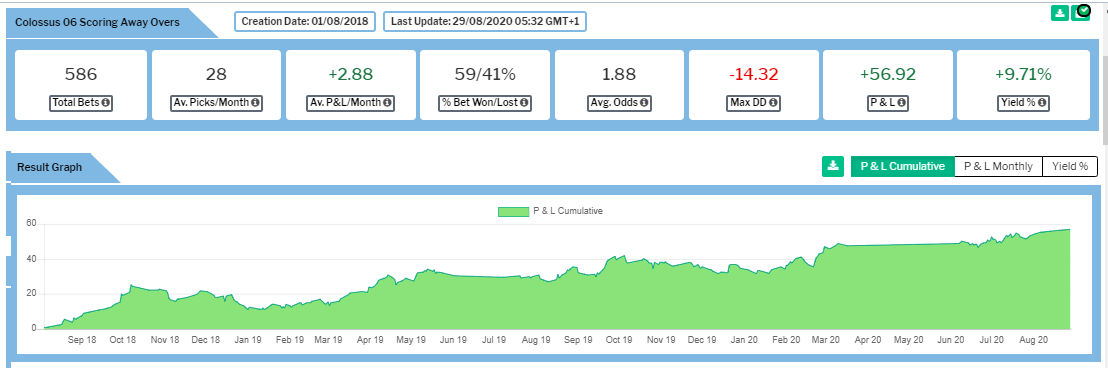This screenshot has height=368, width=1108.
Task: Download the Result Graph via green download icon
Action: point(833,166)
